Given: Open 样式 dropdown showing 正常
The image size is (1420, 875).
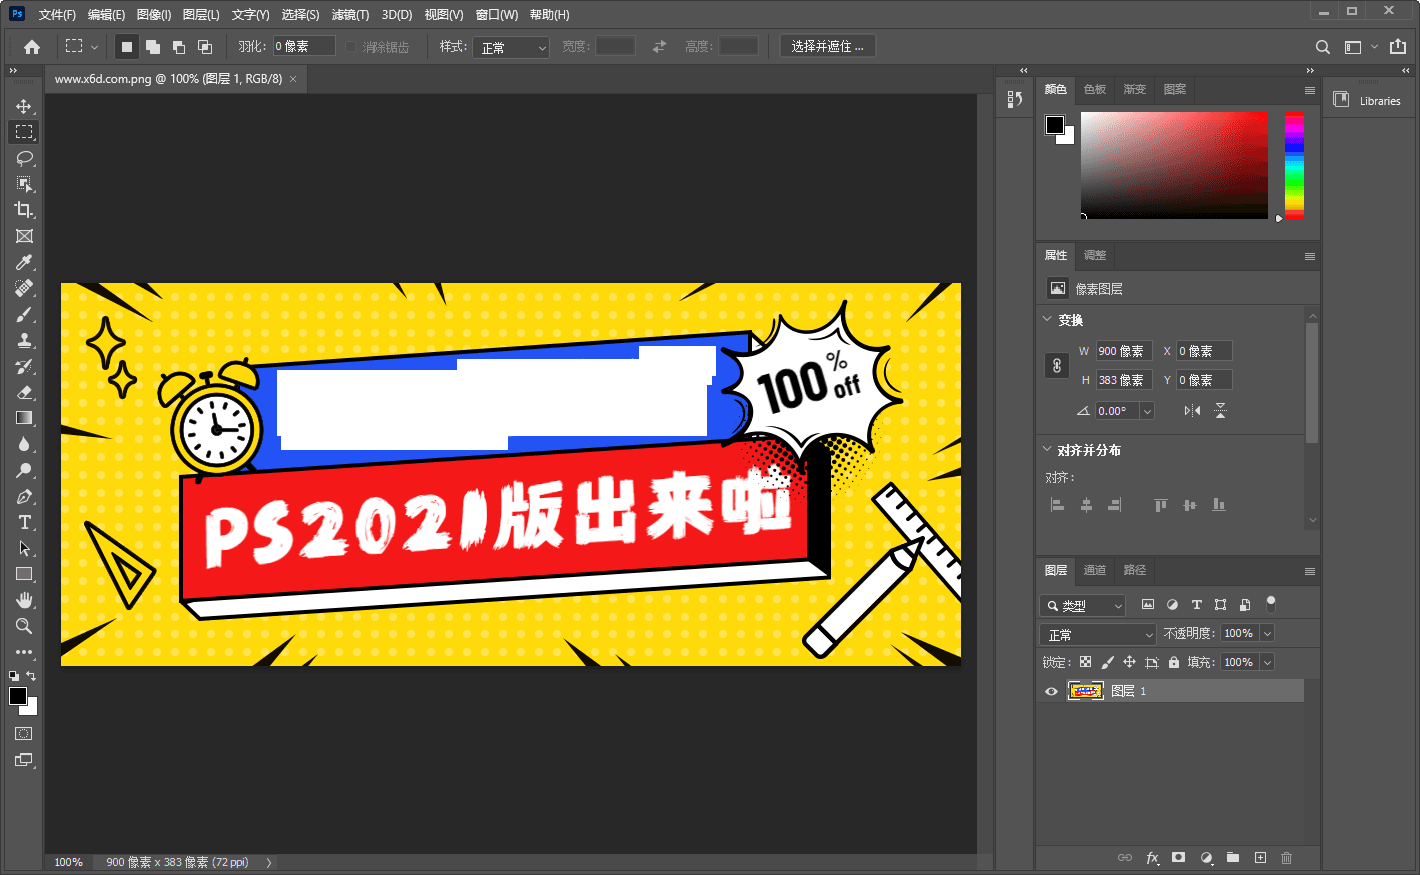Looking at the screenshot, I should click(x=513, y=47).
